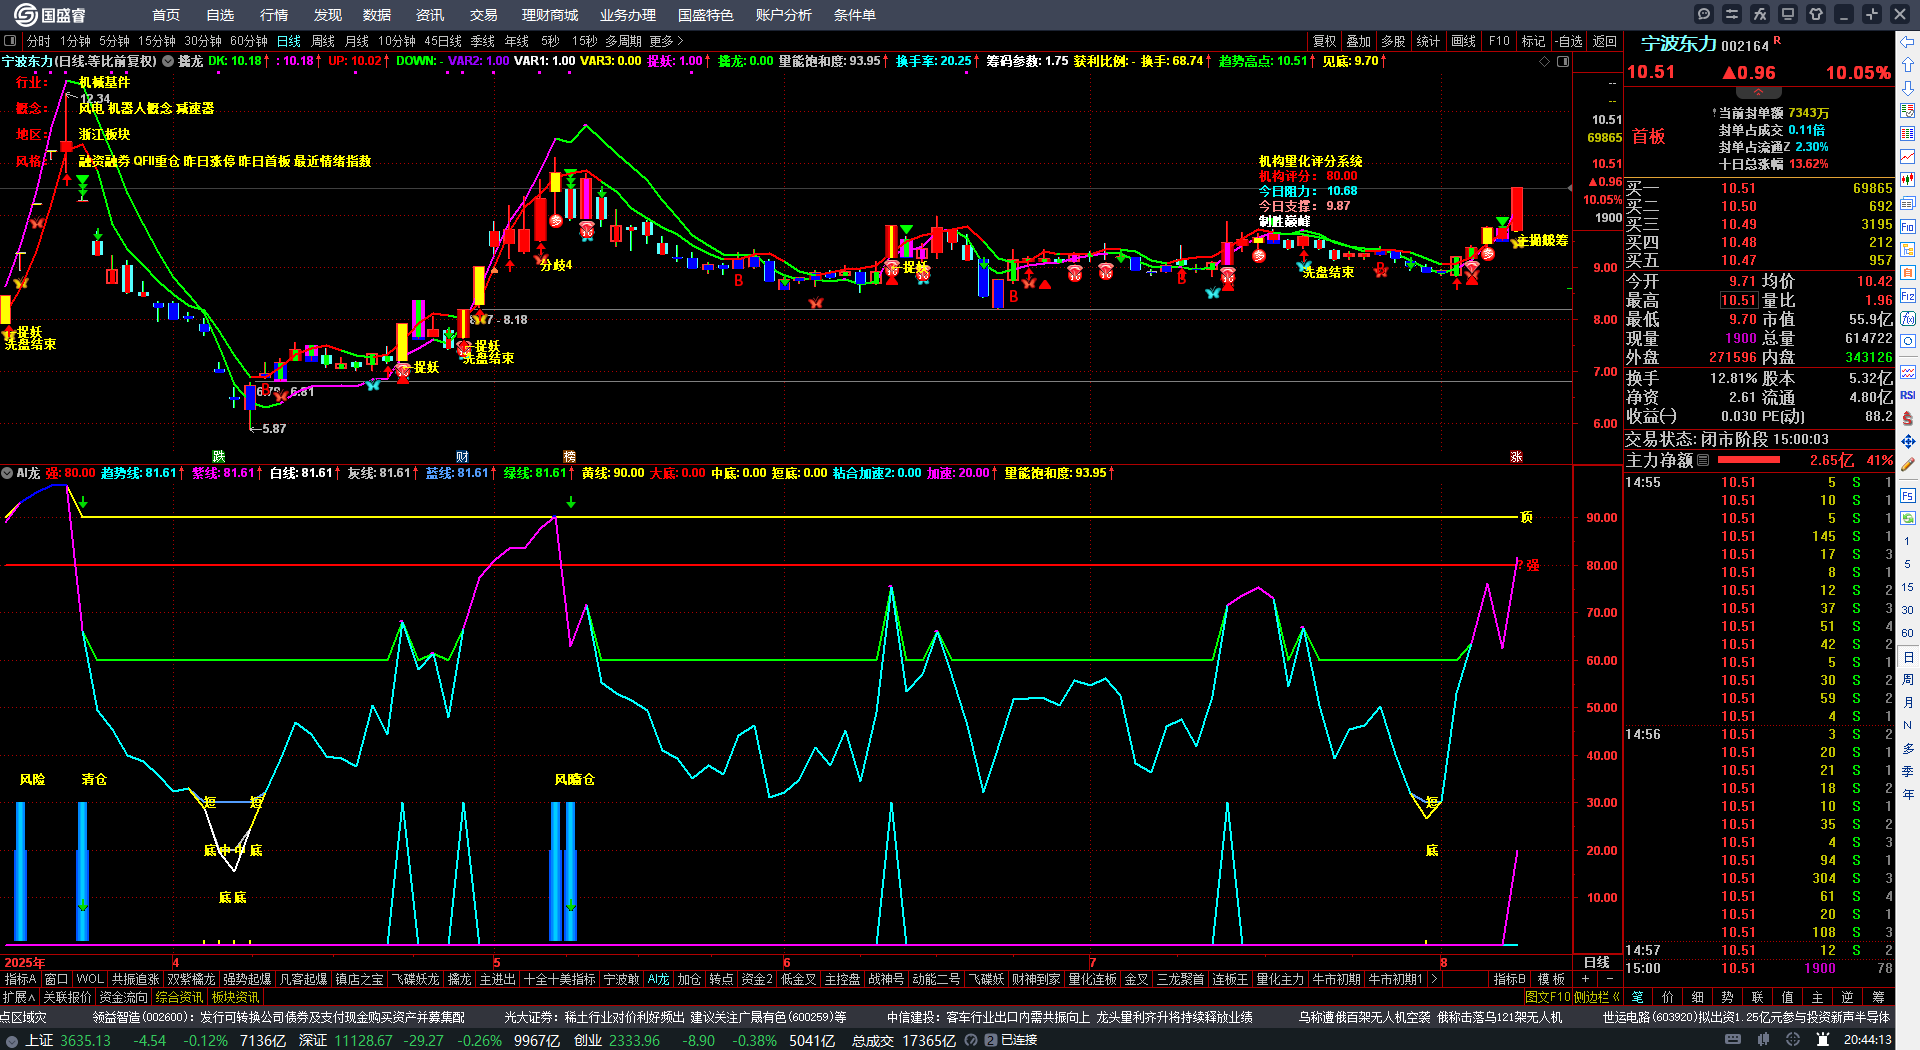Viewport: 1920px width, 1050px height.
Task: Click the display monitor icon in title bar
Action: [1788, 14]
